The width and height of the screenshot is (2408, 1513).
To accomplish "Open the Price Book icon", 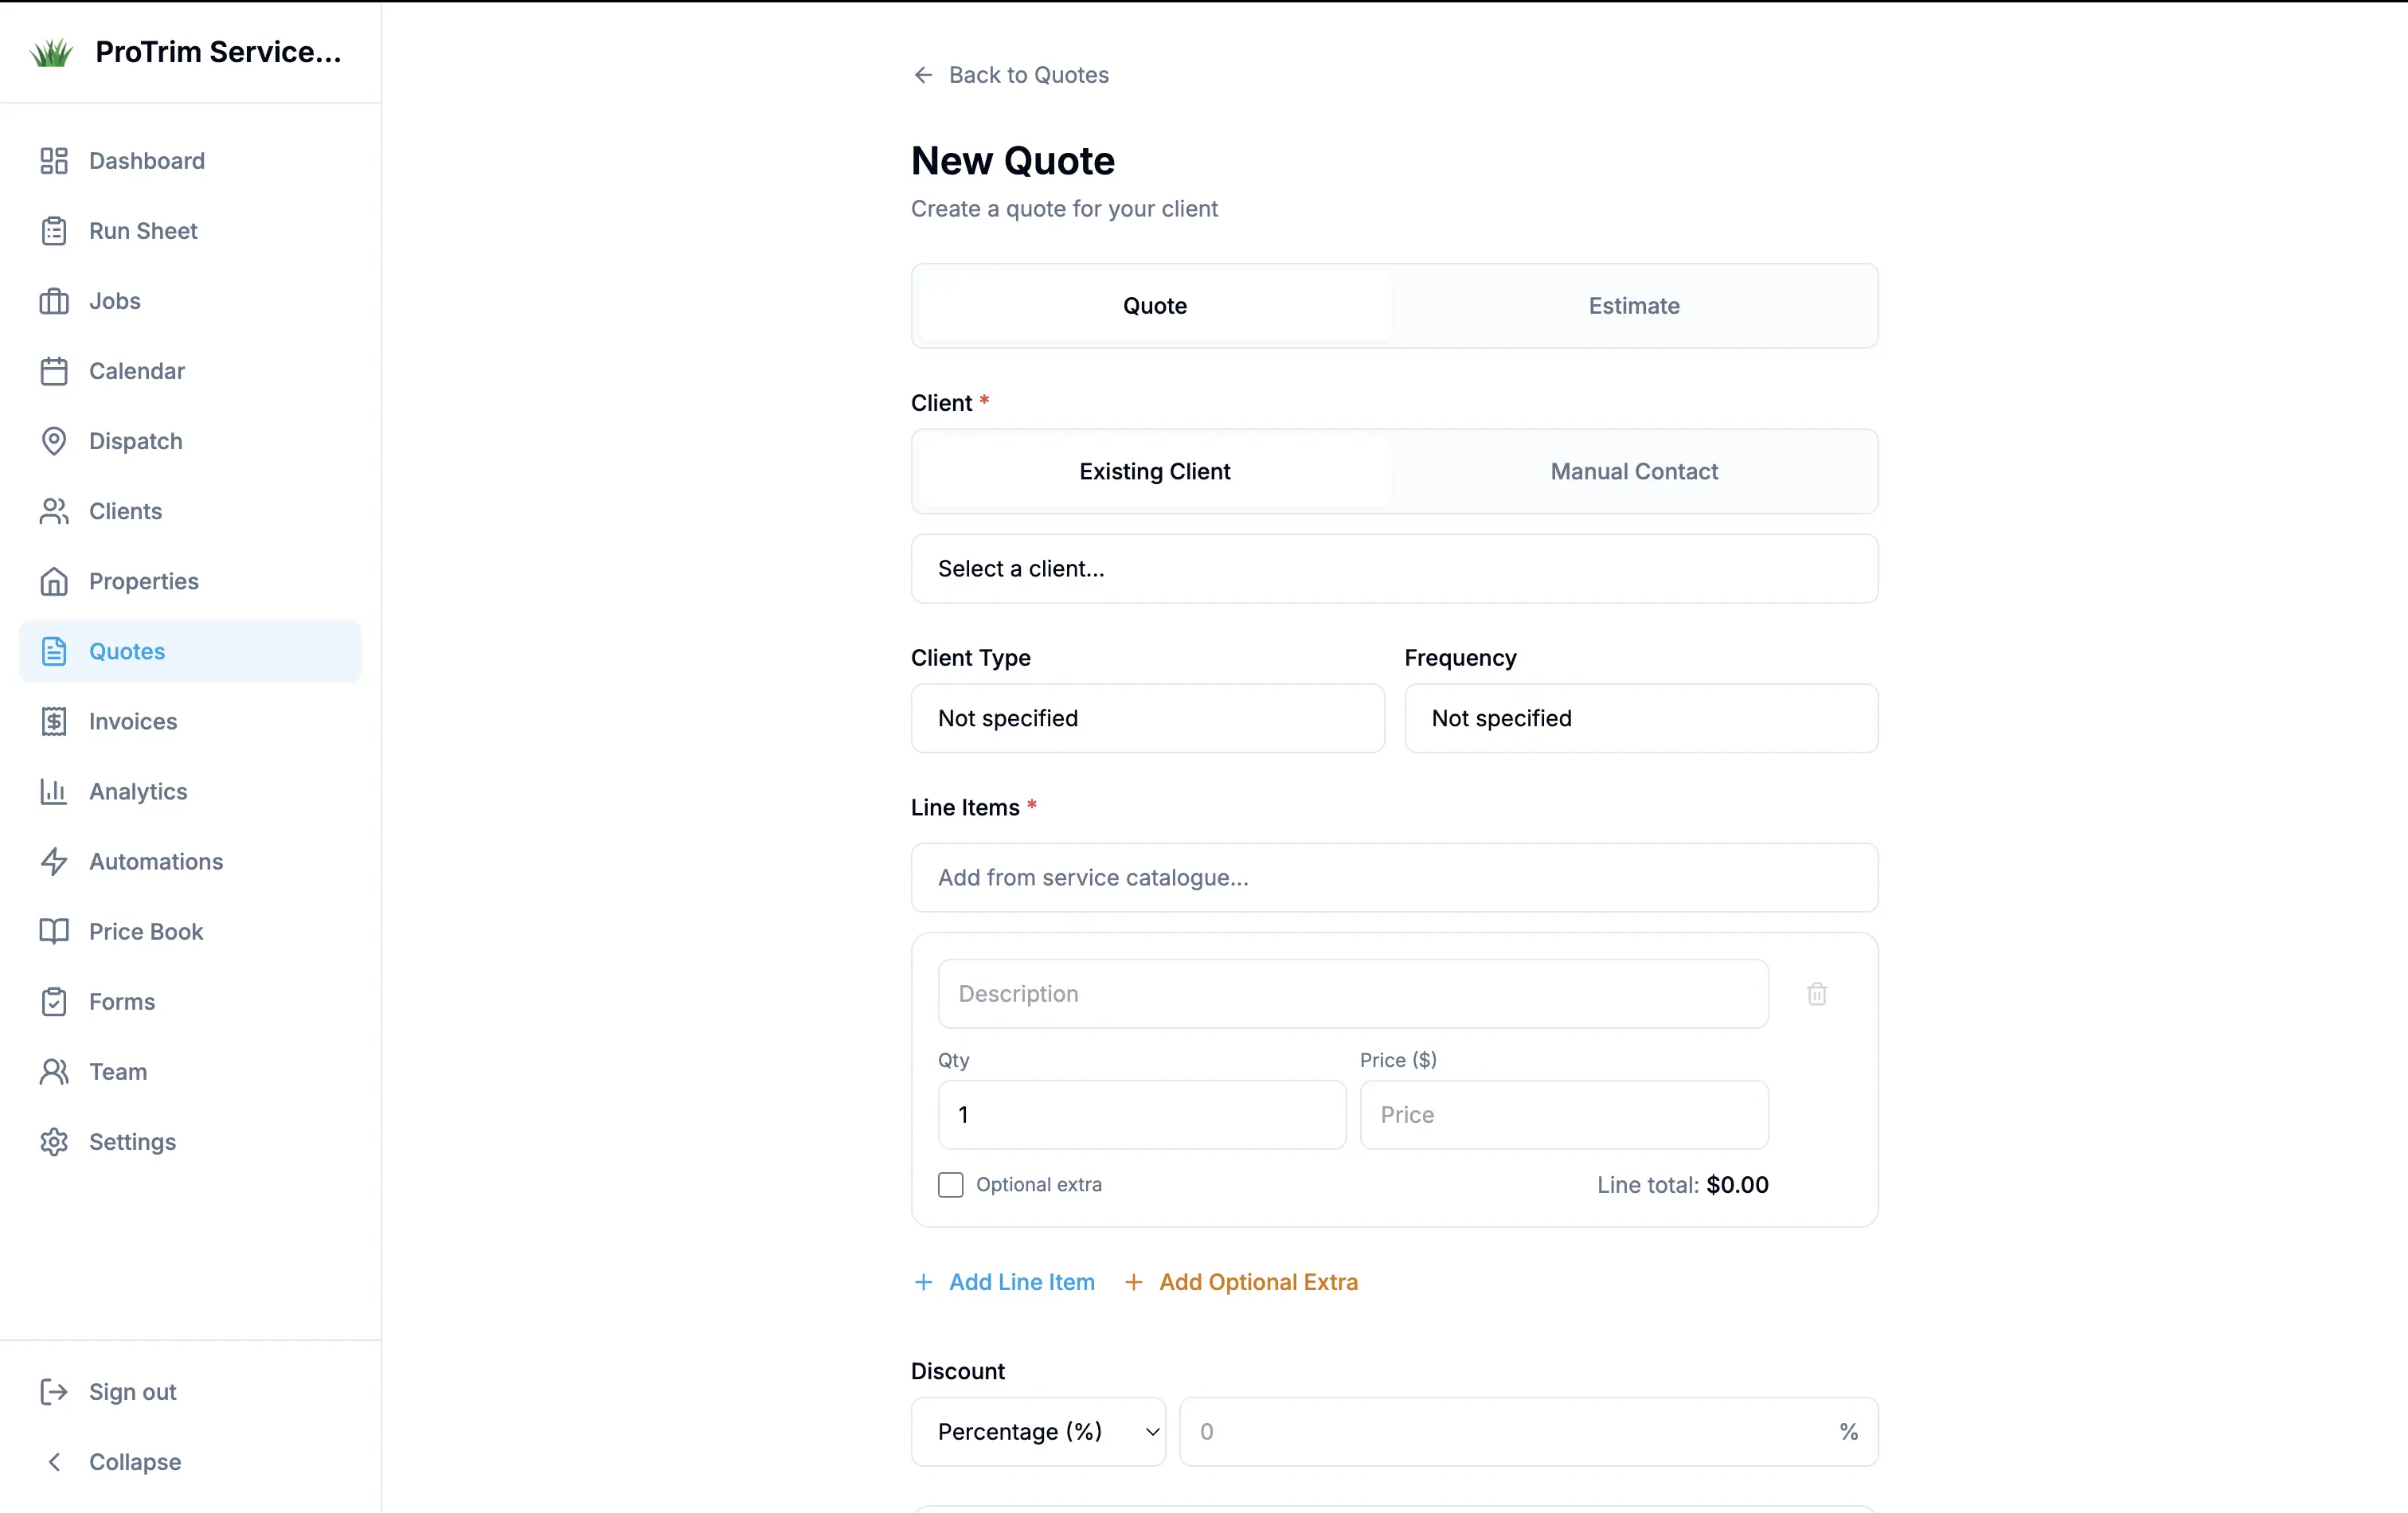I will [x=54, y=931].
